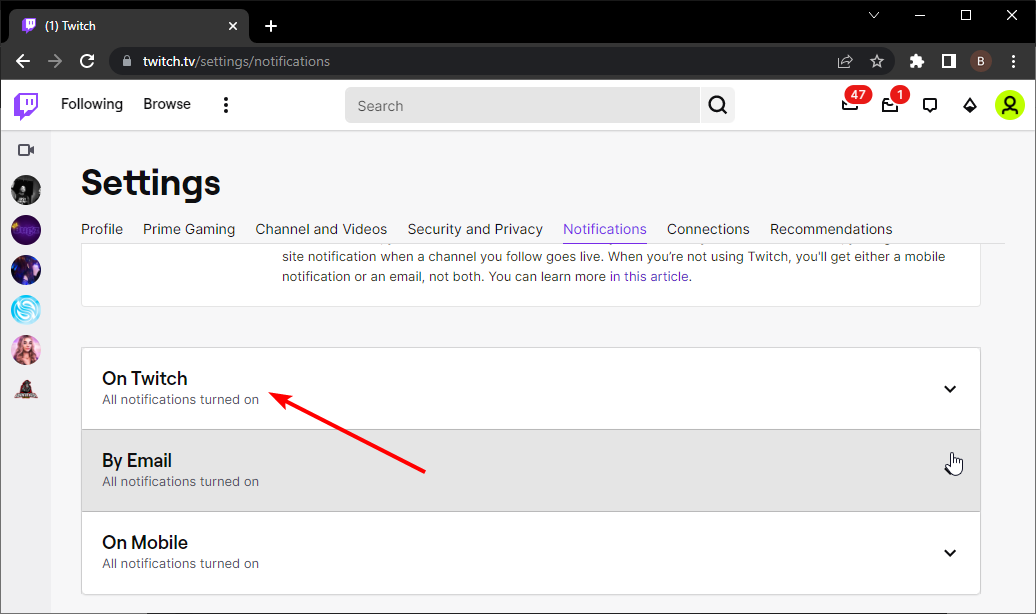Open the blue swirl channel avatar in sidebar
The image size is (1036, 614).
[26, 309]
